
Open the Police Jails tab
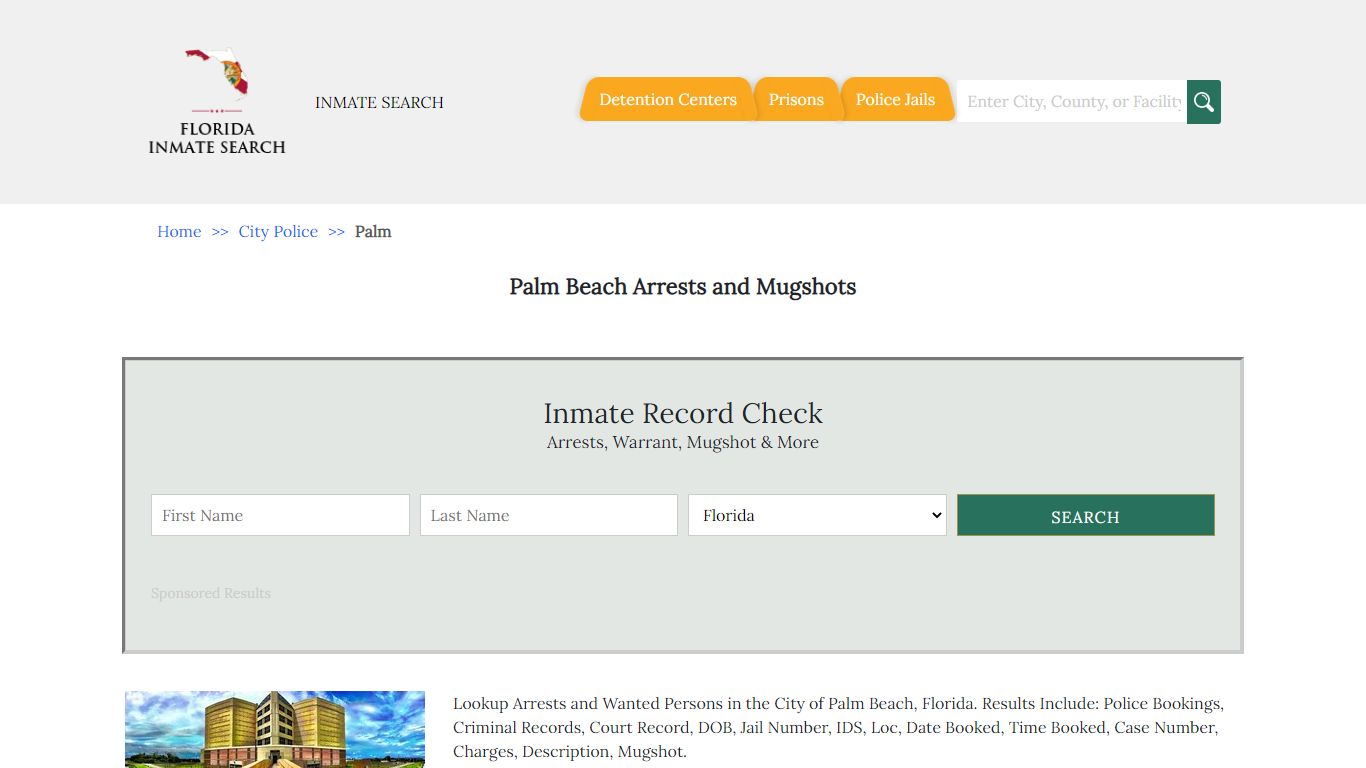click(895, 99)
